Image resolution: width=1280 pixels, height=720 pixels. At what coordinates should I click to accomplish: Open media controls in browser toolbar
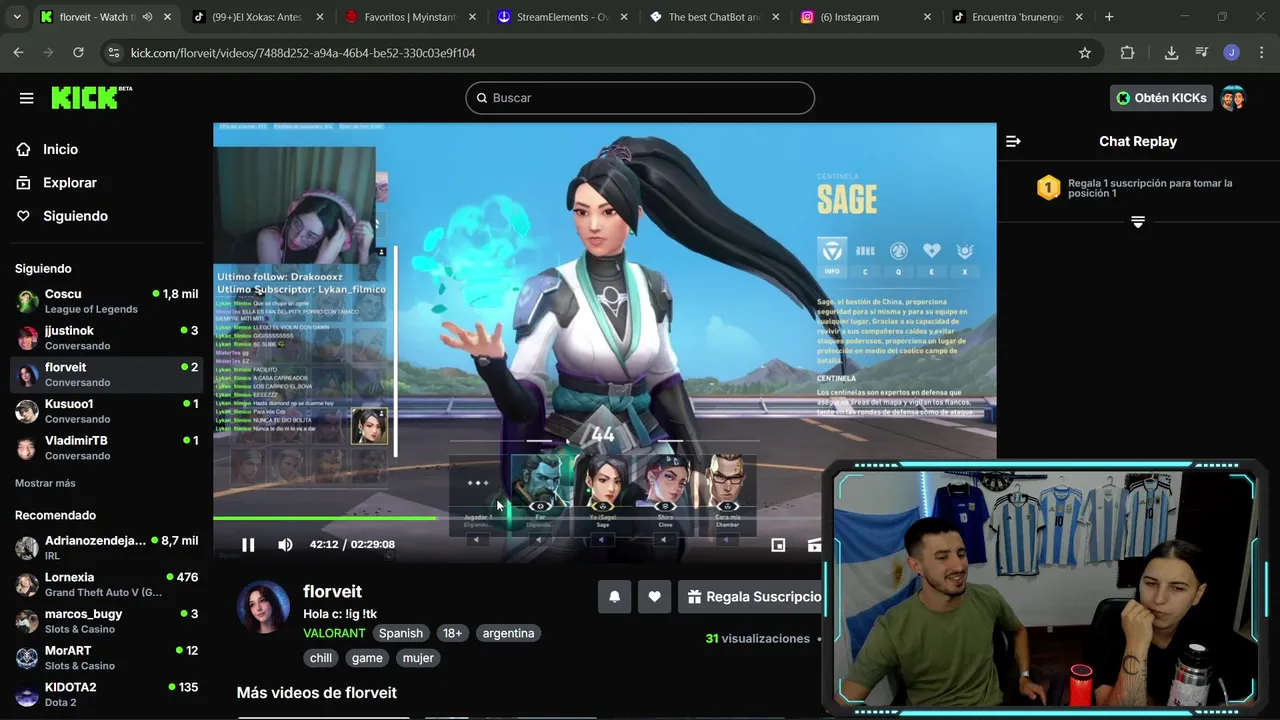coord(1202,53)
